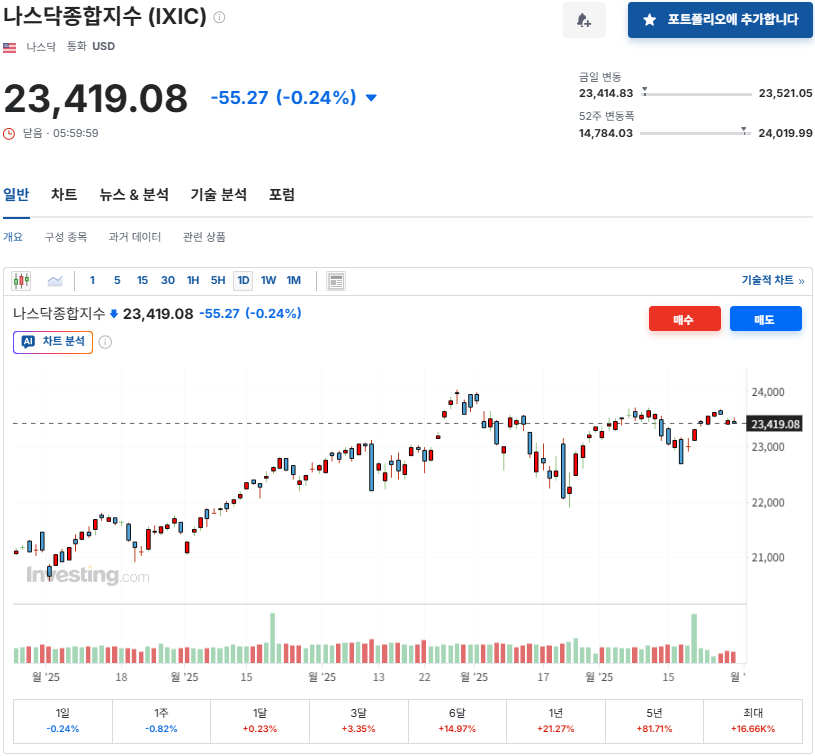Select the 1H interval
This screenshot has width=815, height=756.
[193, 281]
